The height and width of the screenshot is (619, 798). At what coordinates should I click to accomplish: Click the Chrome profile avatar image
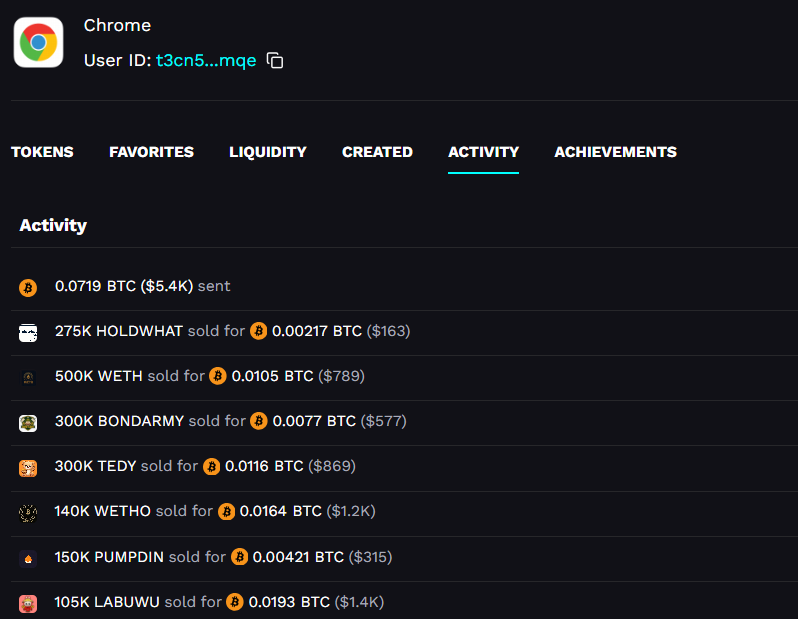pyautogui.click(x=39, y=42)
